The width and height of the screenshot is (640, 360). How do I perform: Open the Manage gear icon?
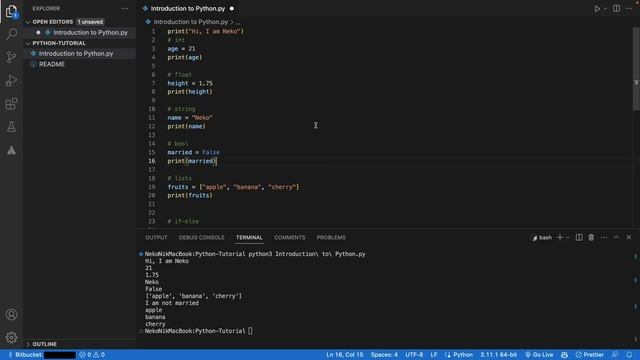pyautogui.click(x=11, y=338)
